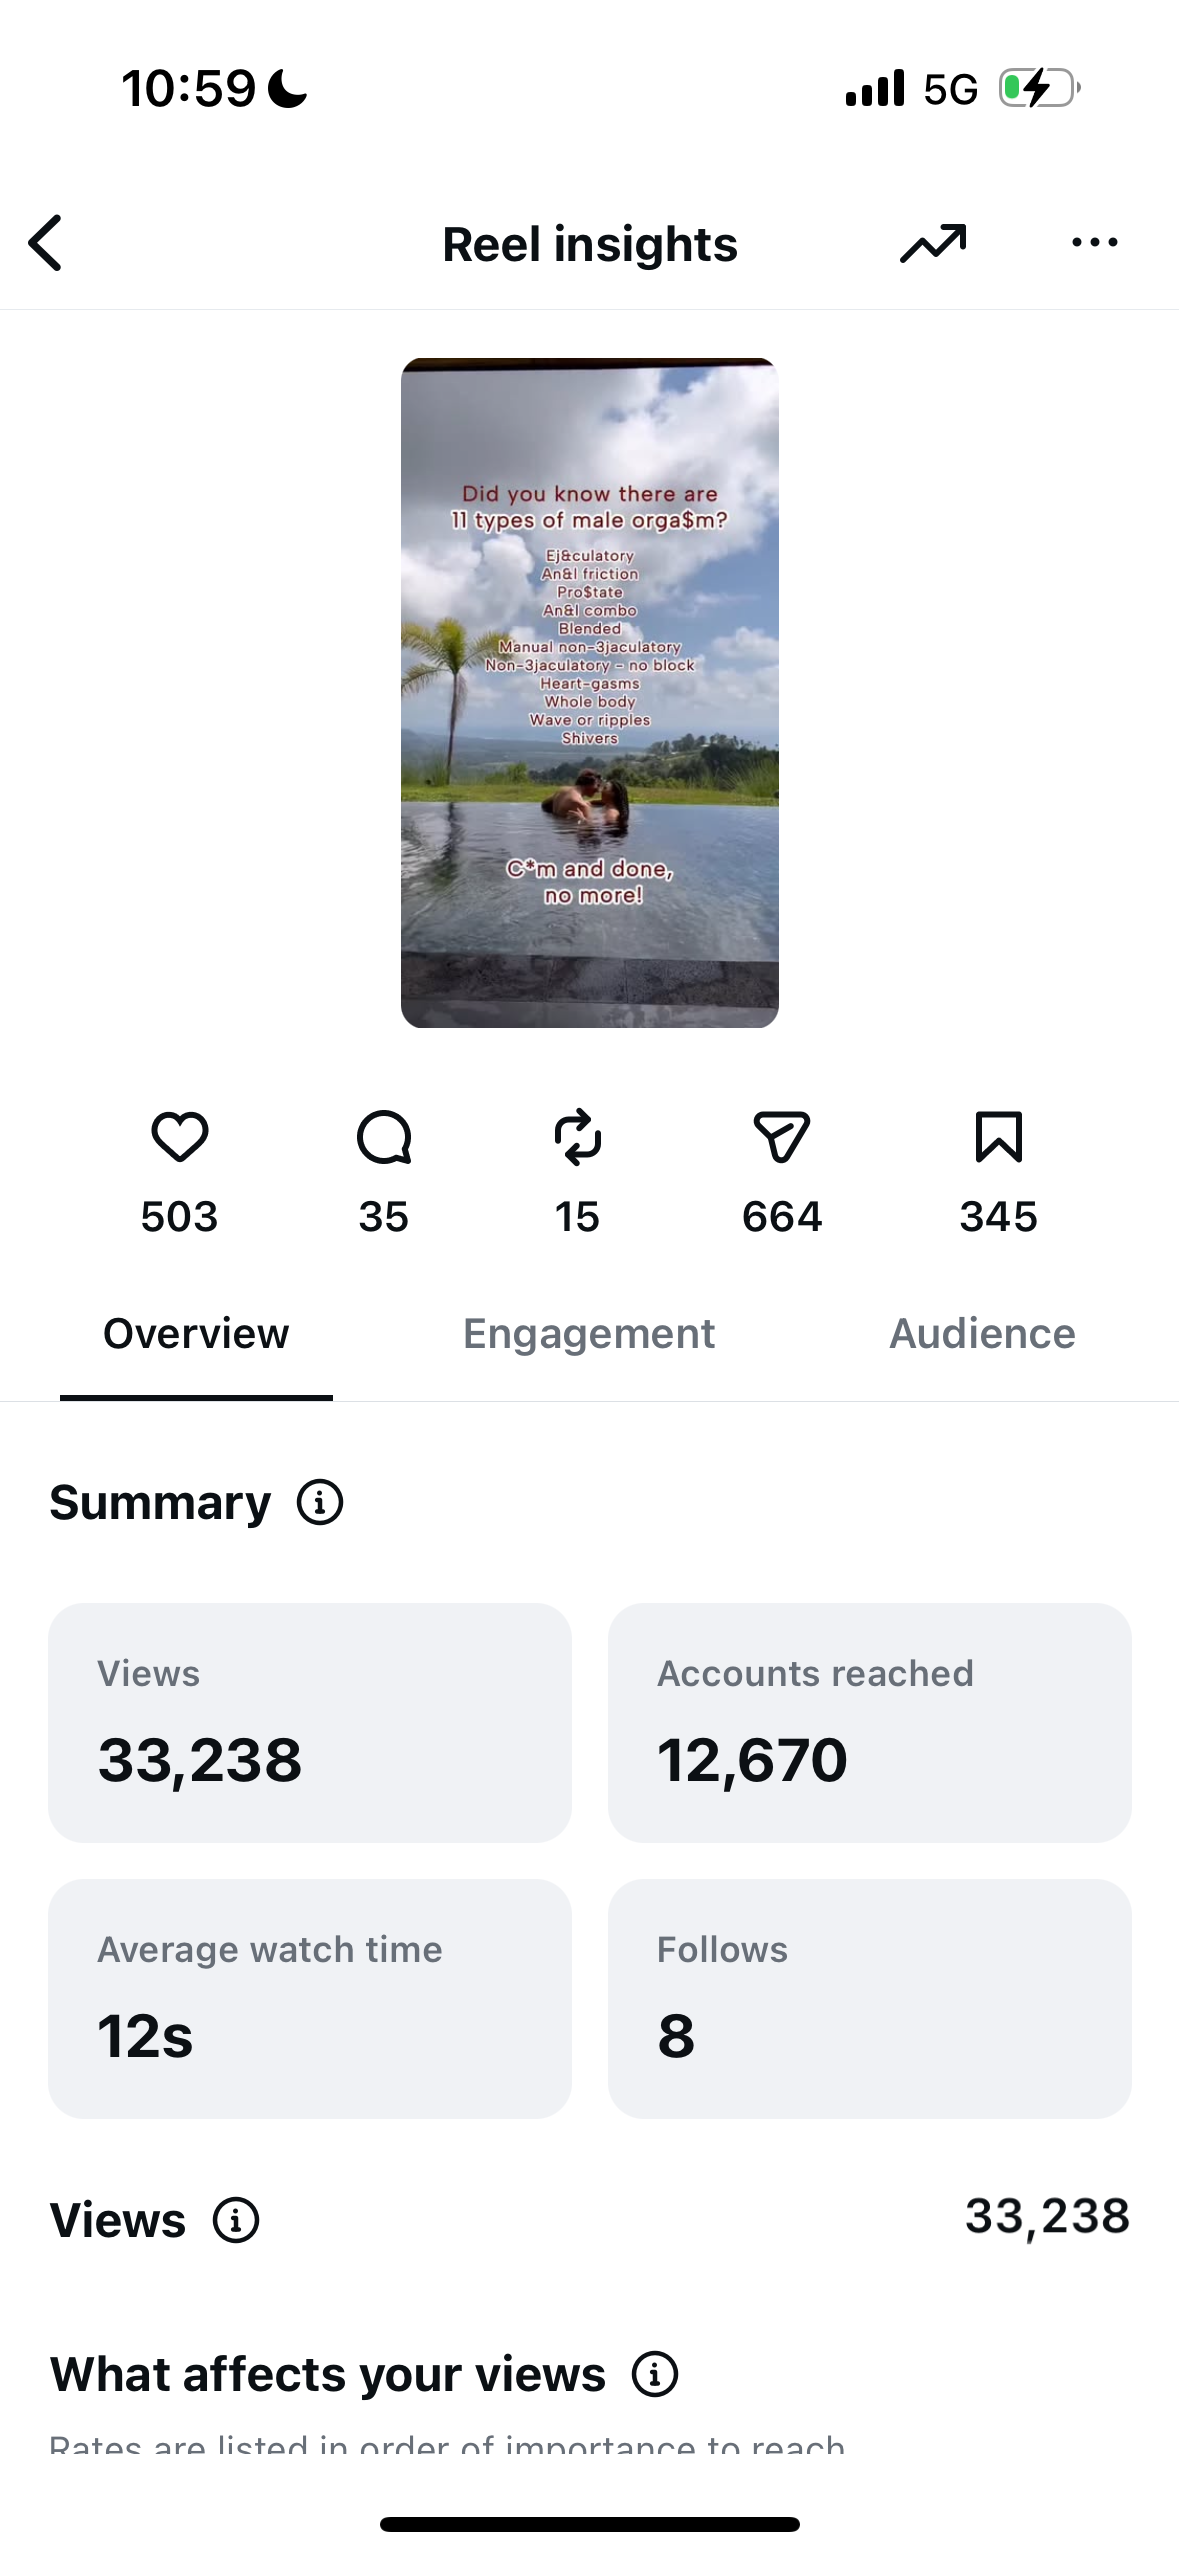
Task: Open the trending boost arrow icon
Action: pyautogui.click(x=933, y=243)
